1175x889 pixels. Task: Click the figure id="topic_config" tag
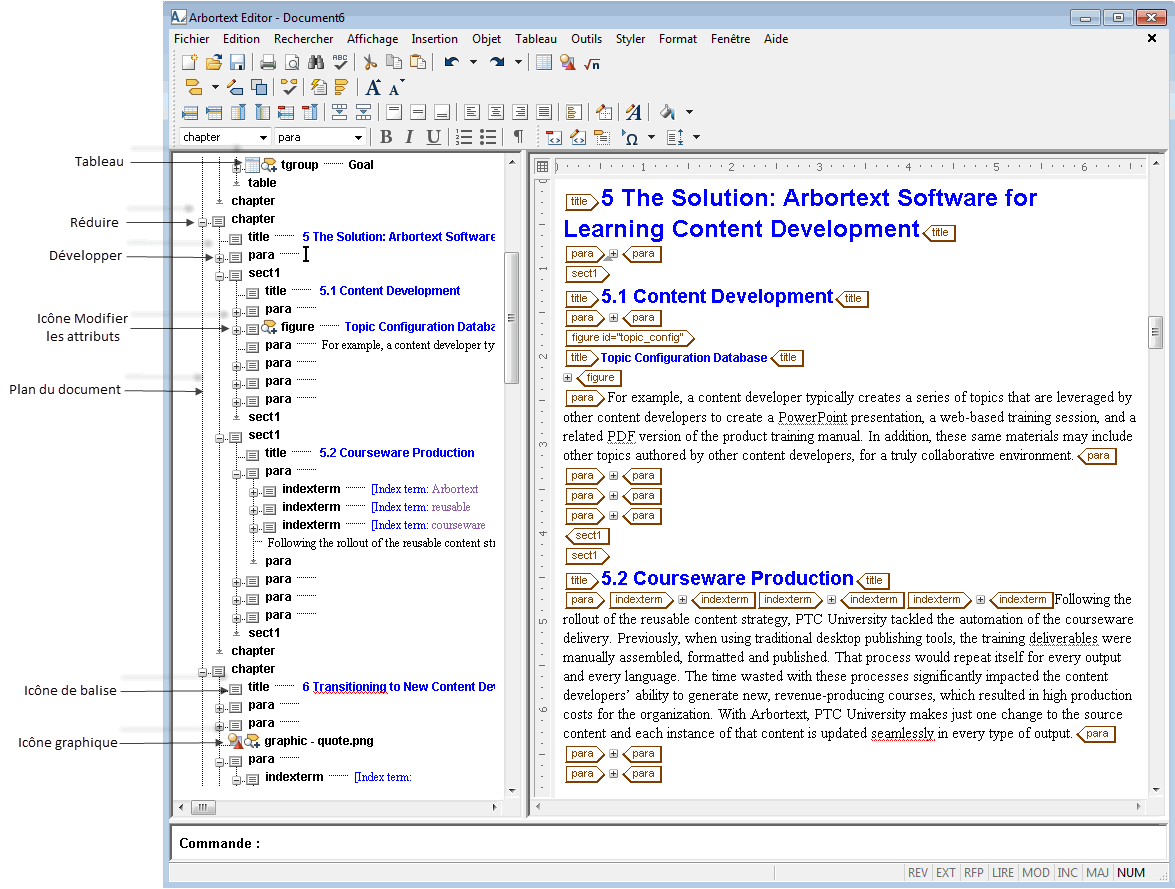[628, 338]
